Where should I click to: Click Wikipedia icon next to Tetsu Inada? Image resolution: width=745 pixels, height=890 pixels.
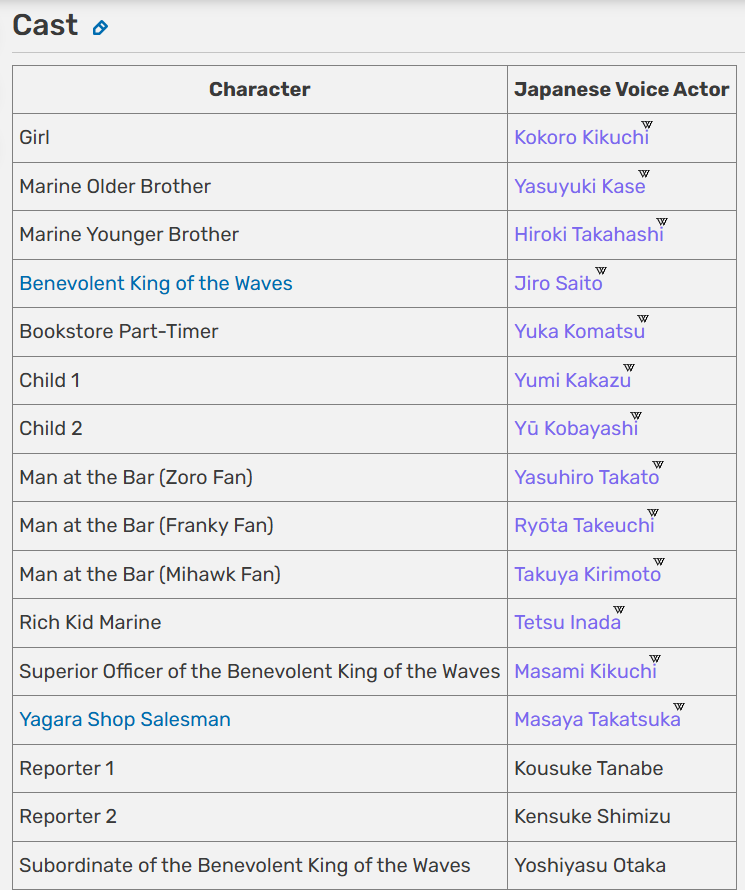[x=618, y=609]
